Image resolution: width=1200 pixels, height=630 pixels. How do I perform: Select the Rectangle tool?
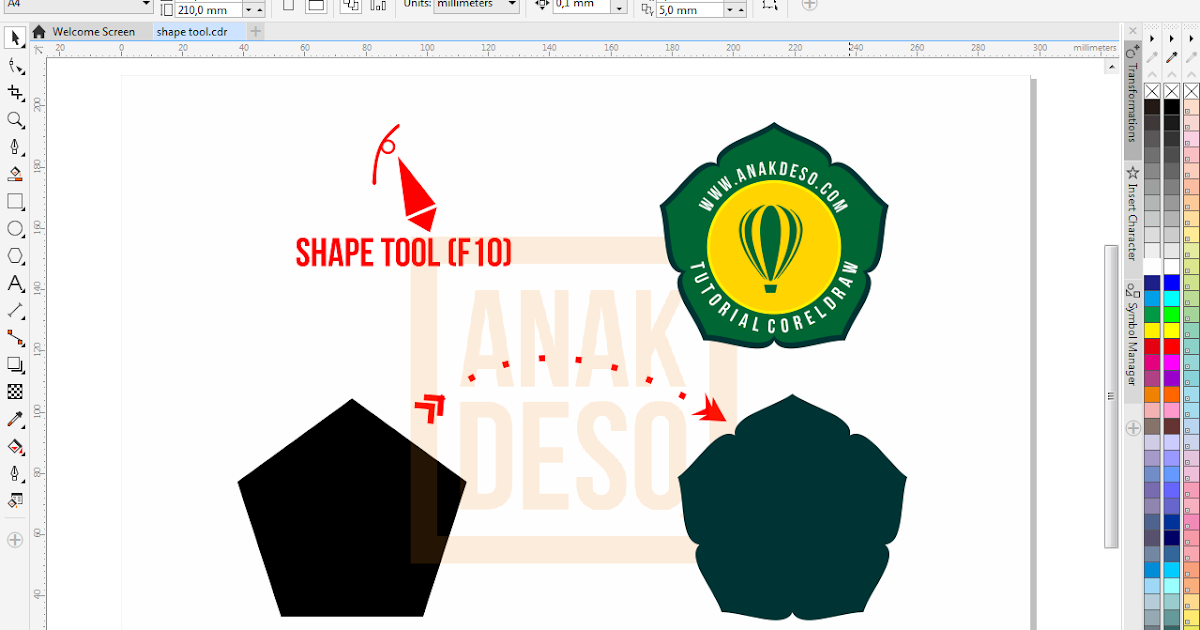15,201
